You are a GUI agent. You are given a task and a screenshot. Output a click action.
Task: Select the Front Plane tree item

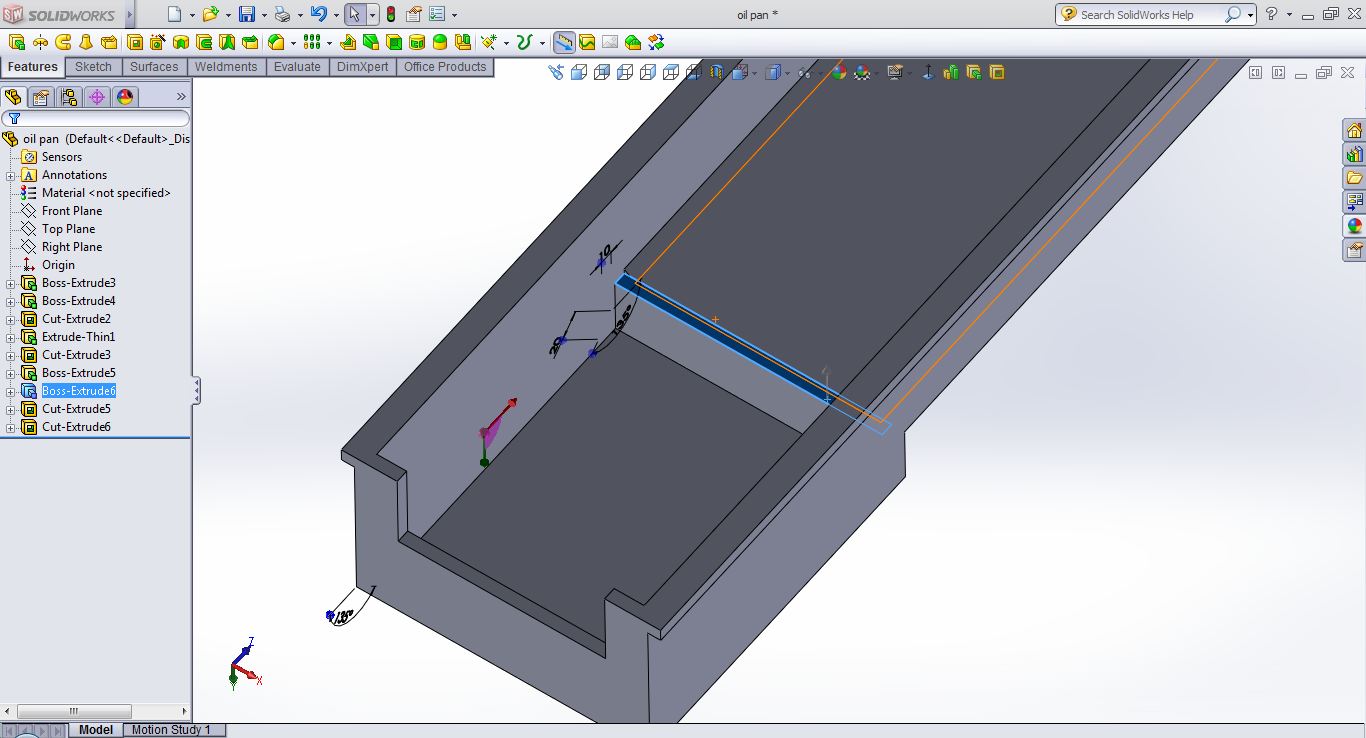click(72, 211)
